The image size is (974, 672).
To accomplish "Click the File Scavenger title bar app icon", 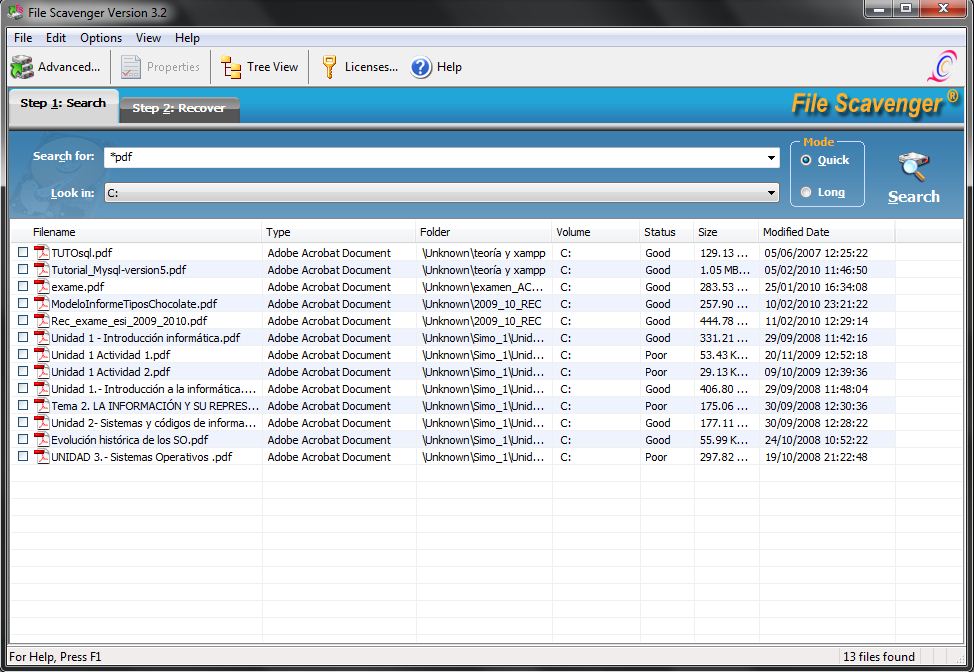I will pos(16,12).
